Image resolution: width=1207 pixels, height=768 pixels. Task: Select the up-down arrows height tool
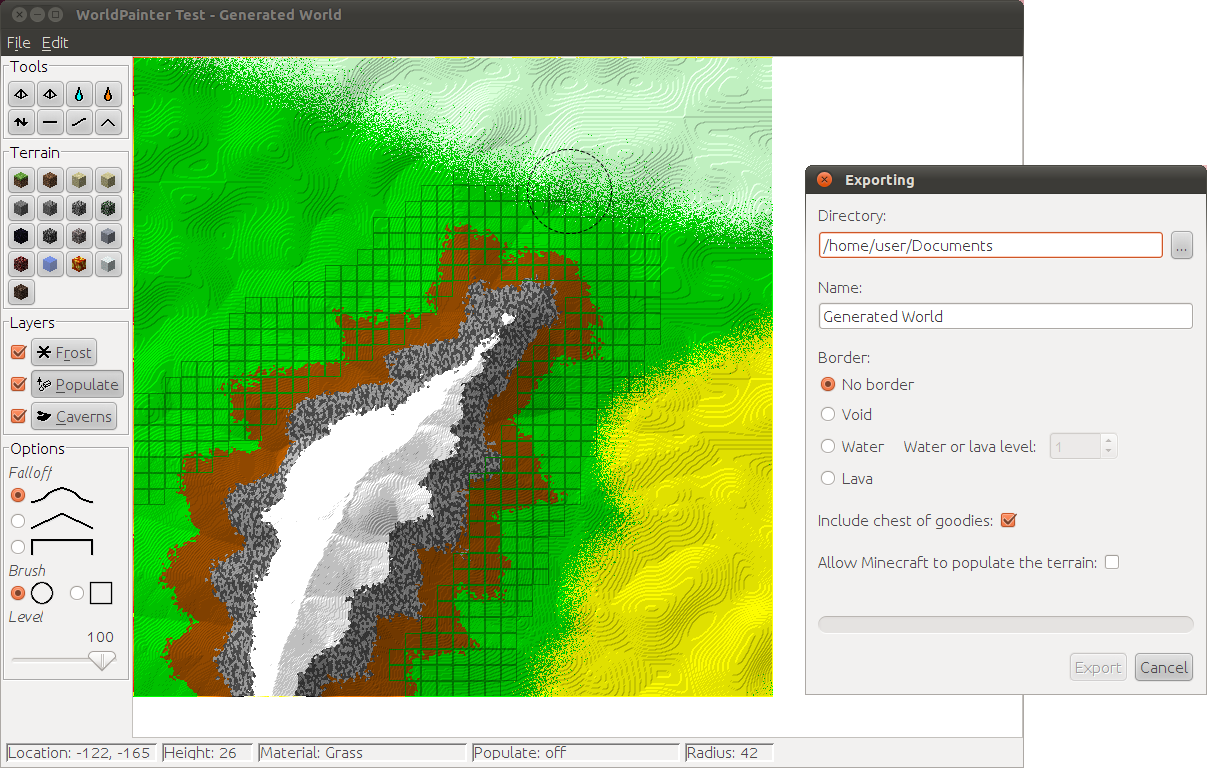[x=21, y=123]
